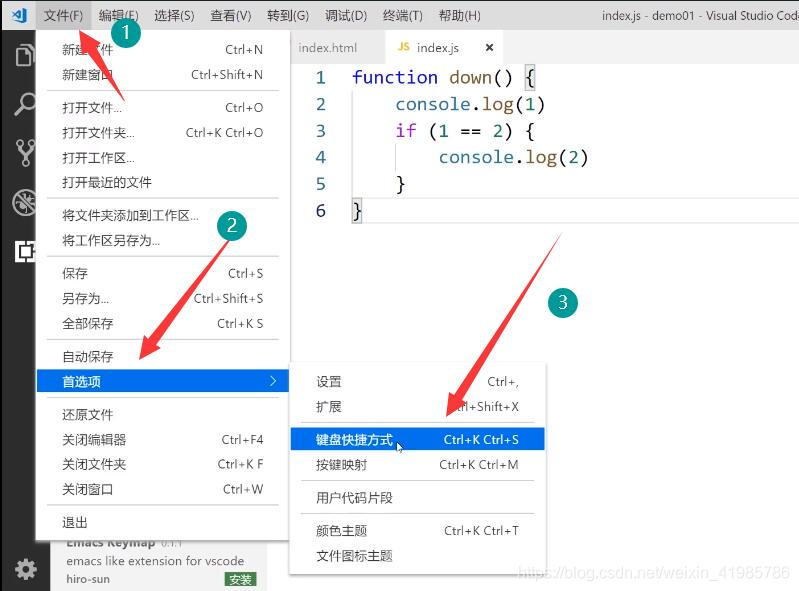Select the index.js tab
Screen dimensions: 799x591
[444, 47]
